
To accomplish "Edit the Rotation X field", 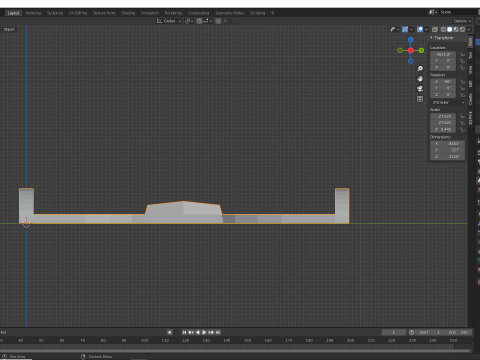I will click(443, 81).
